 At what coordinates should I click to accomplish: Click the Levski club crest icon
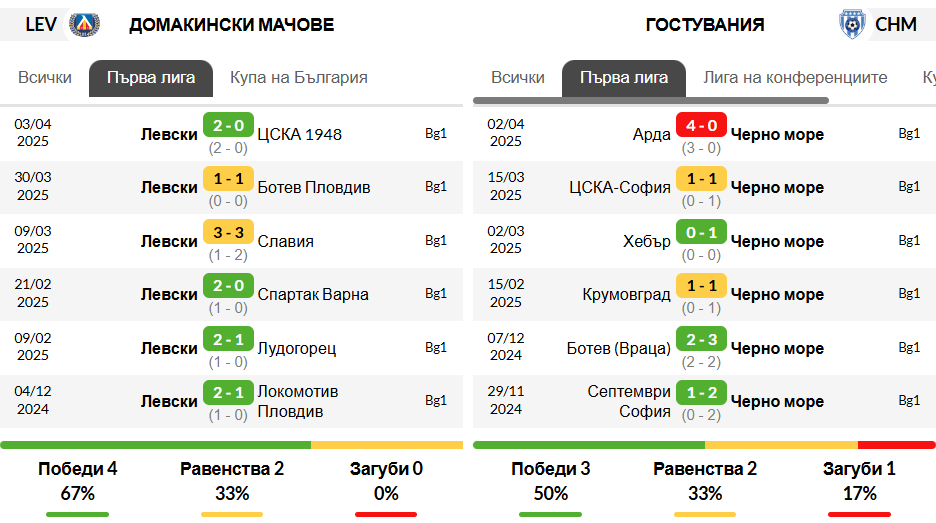pos(84,24)
